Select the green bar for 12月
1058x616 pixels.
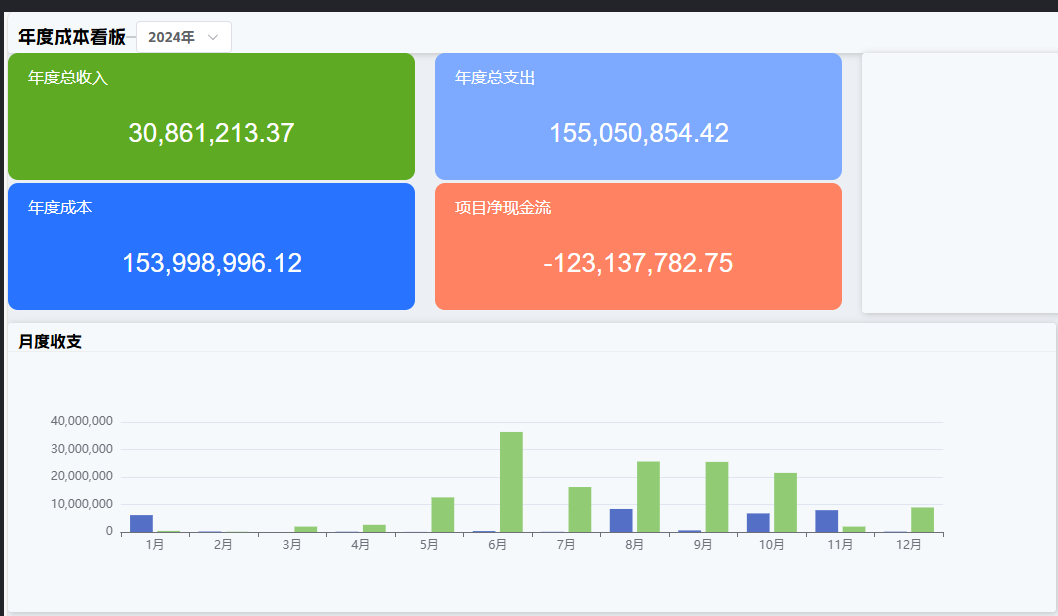tap(922, 519)
